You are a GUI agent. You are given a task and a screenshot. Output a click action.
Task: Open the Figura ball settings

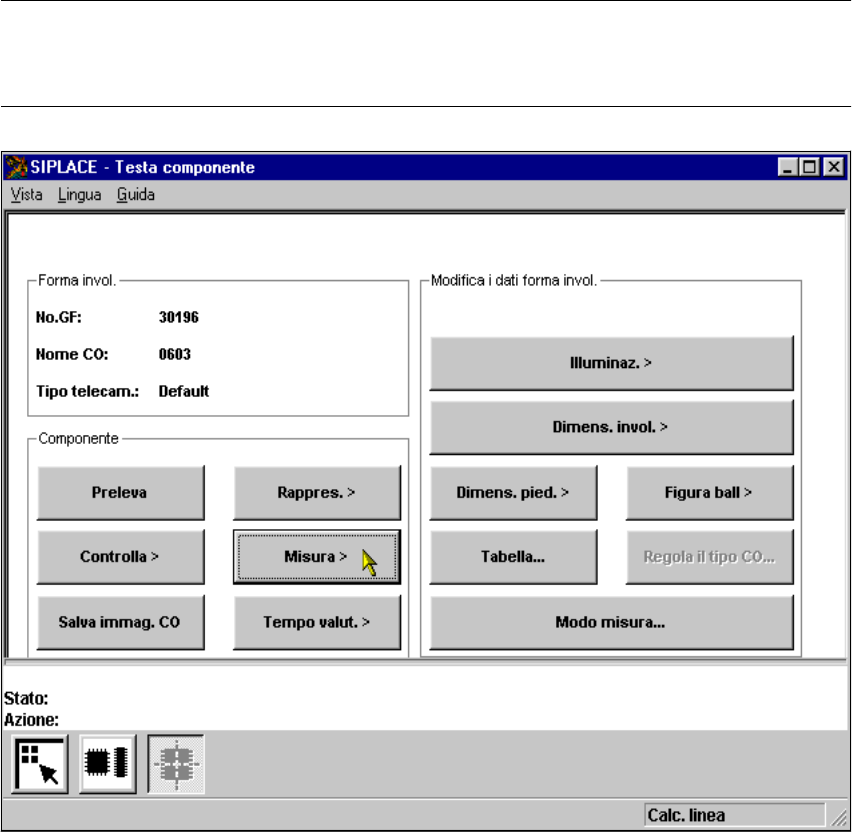click(x=709, y=492)
